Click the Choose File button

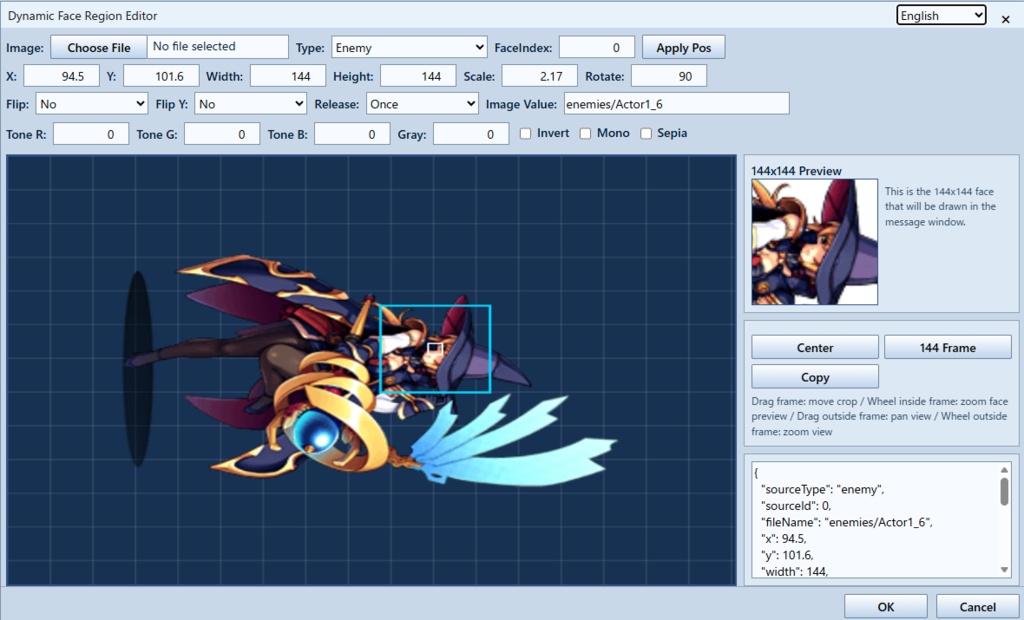click(99, 48)
